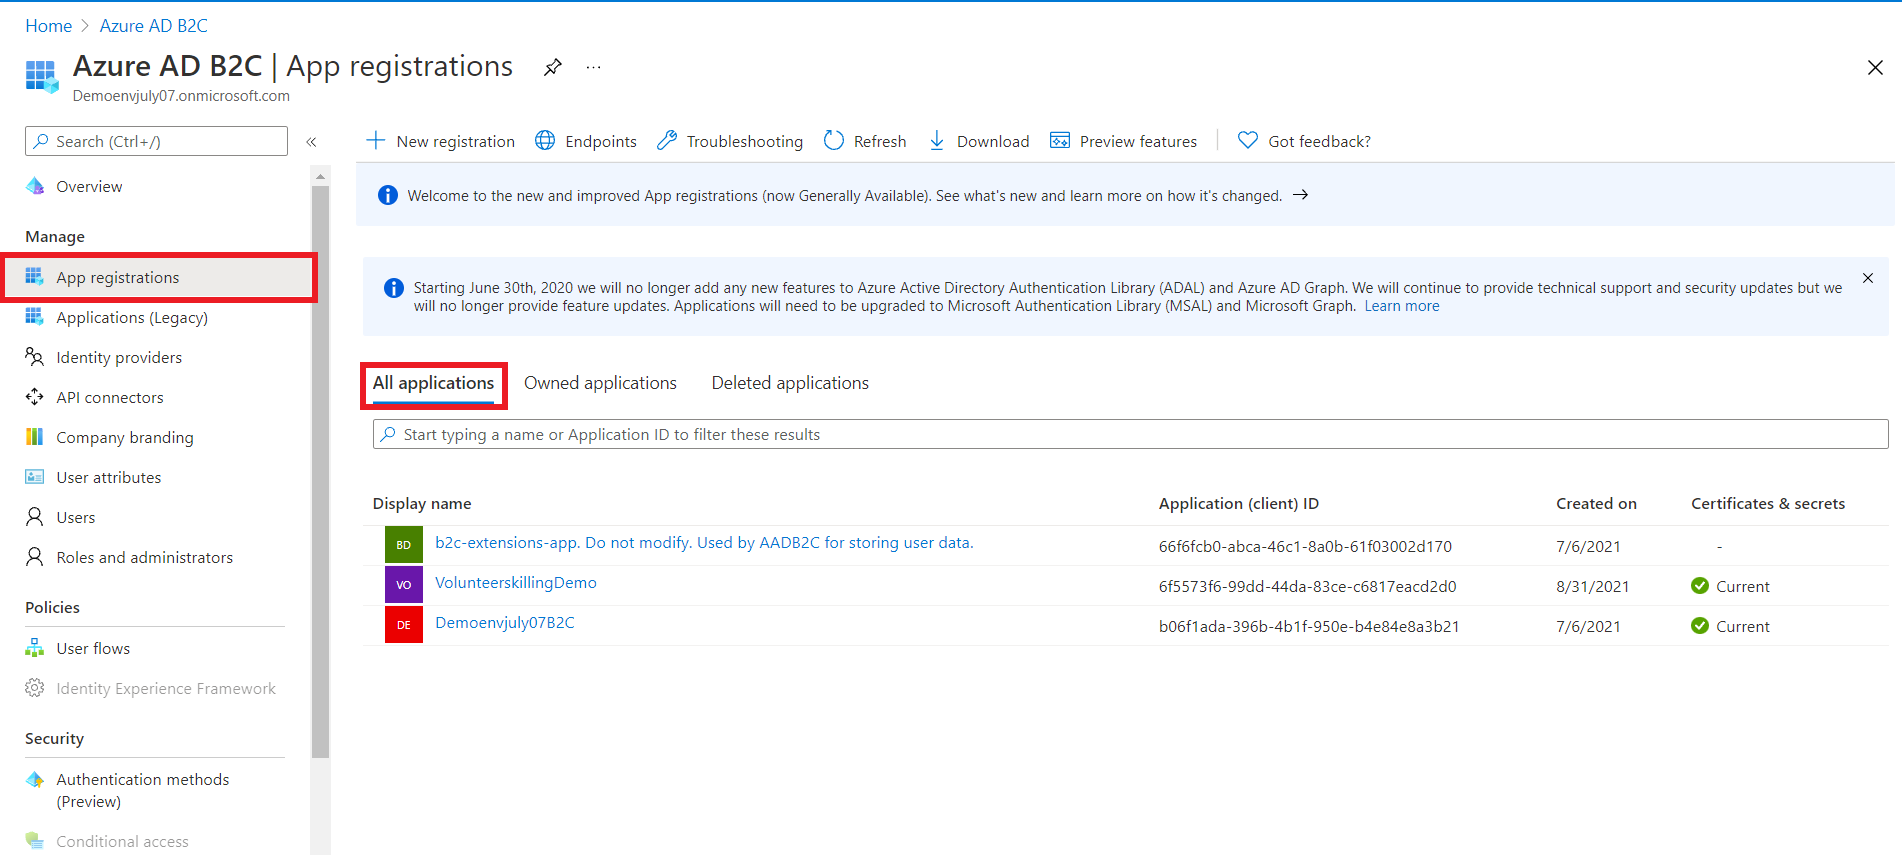Click the arrow after welcome banner text

pyautogui.click(x=1301, y=195)
